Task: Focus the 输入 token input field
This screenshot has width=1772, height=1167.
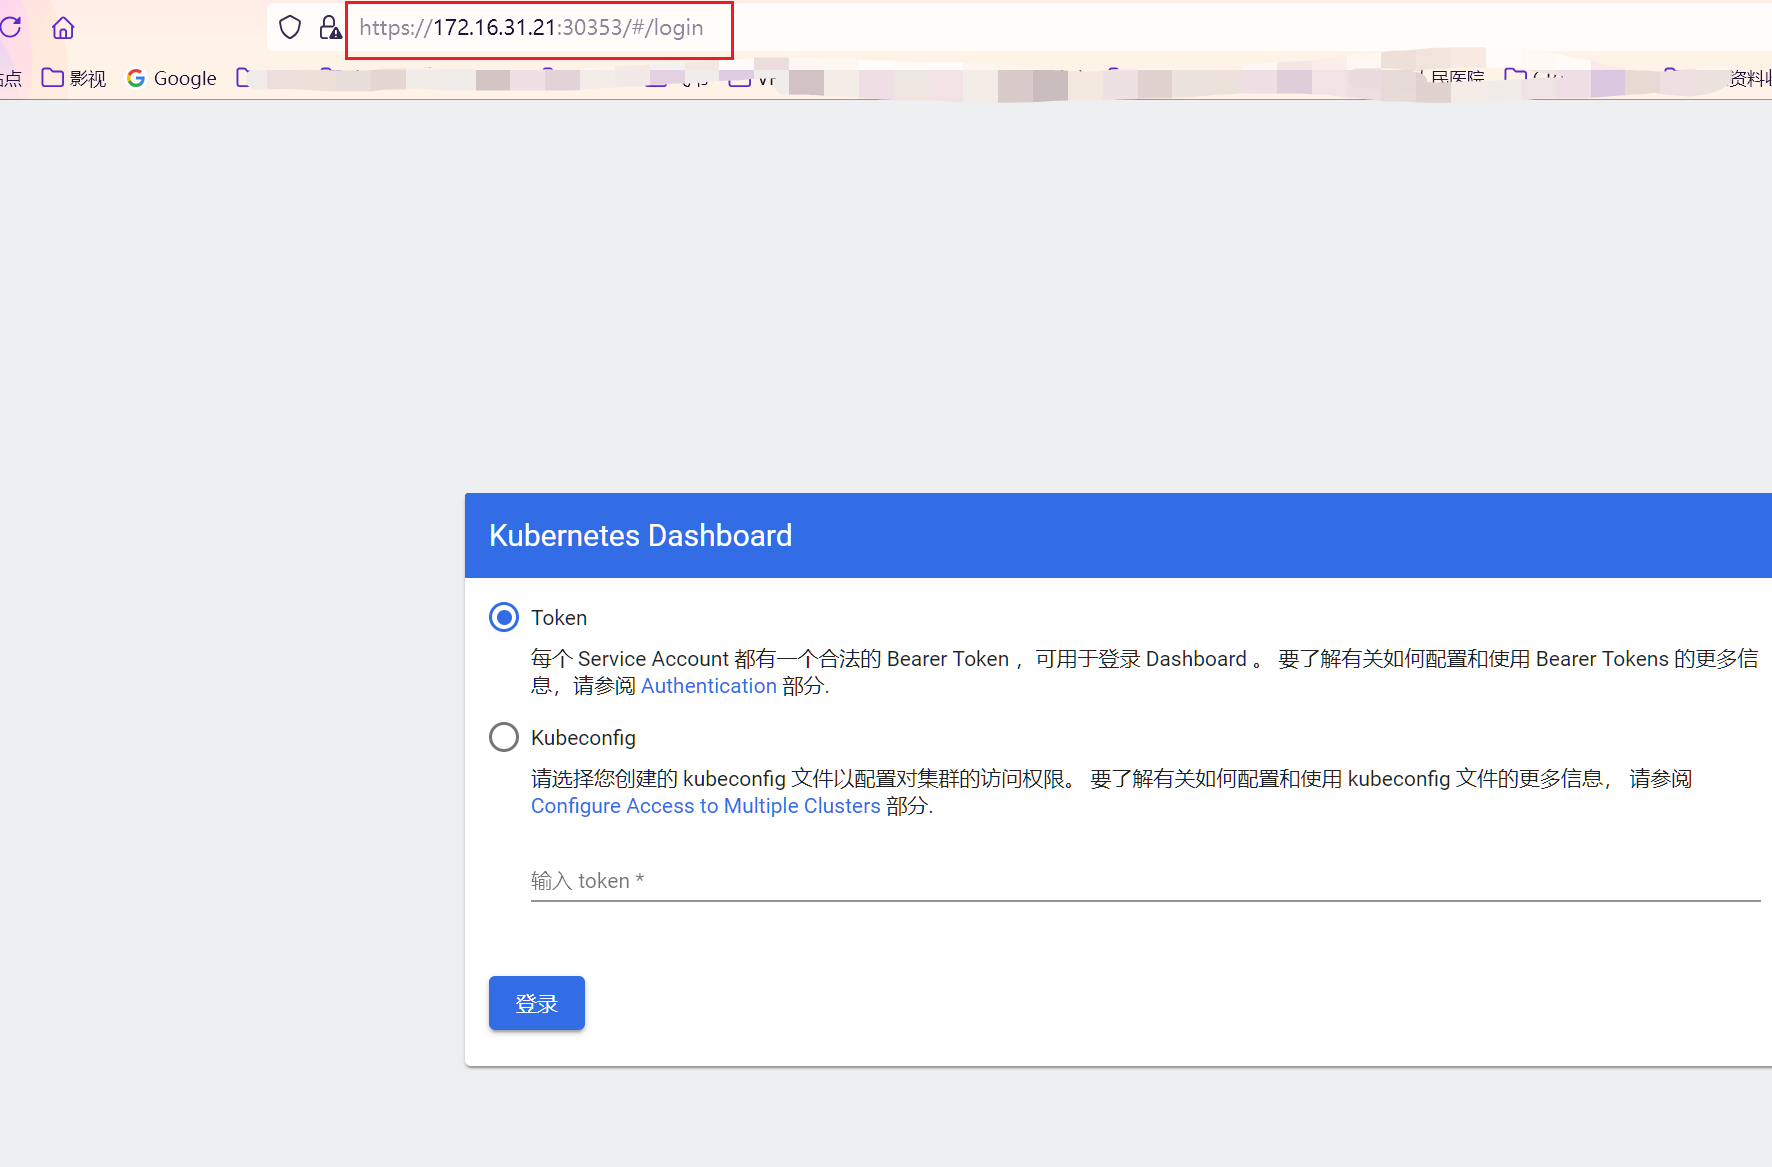Action: 1145,881
